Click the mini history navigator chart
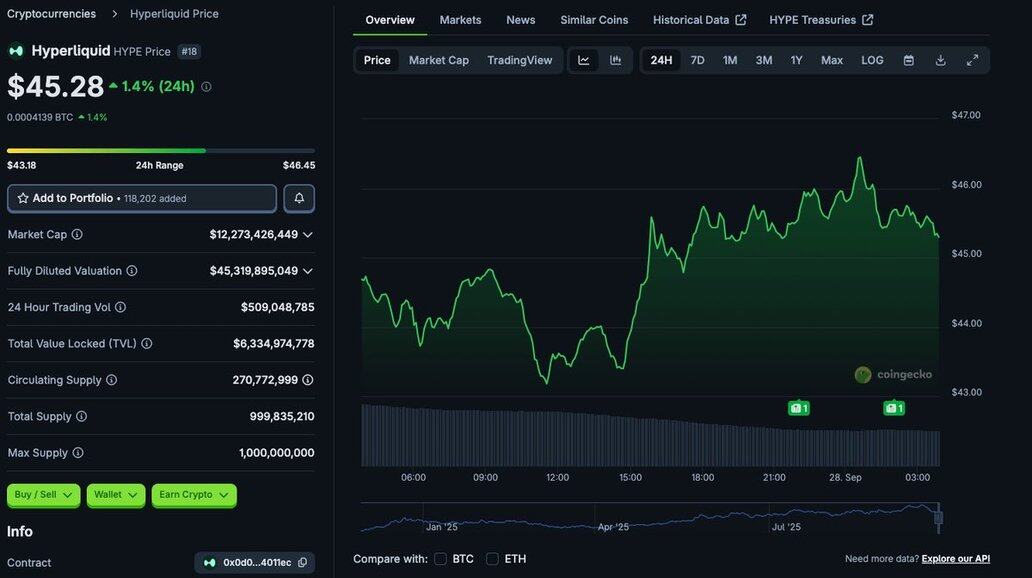 pos(650,518)
